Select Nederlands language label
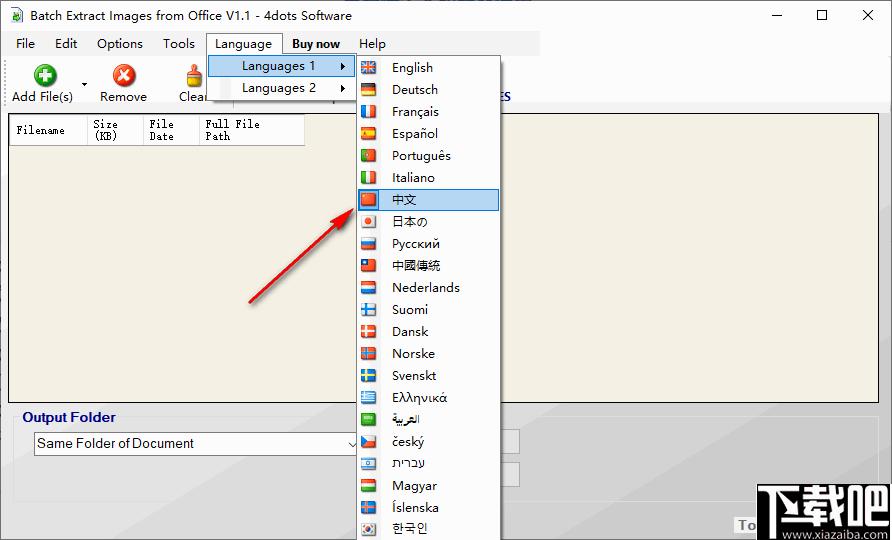Screen dimensions: 892x540 [x=426, y=287]
